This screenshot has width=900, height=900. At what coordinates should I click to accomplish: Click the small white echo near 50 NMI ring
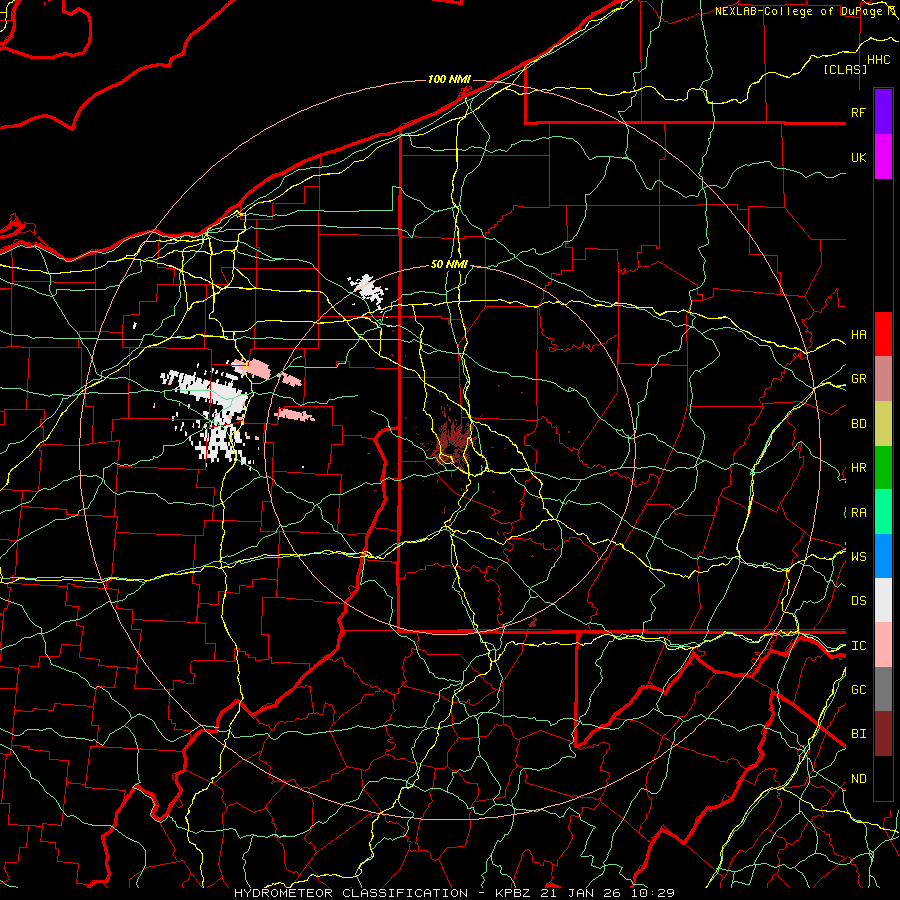(x=367, y=289)
